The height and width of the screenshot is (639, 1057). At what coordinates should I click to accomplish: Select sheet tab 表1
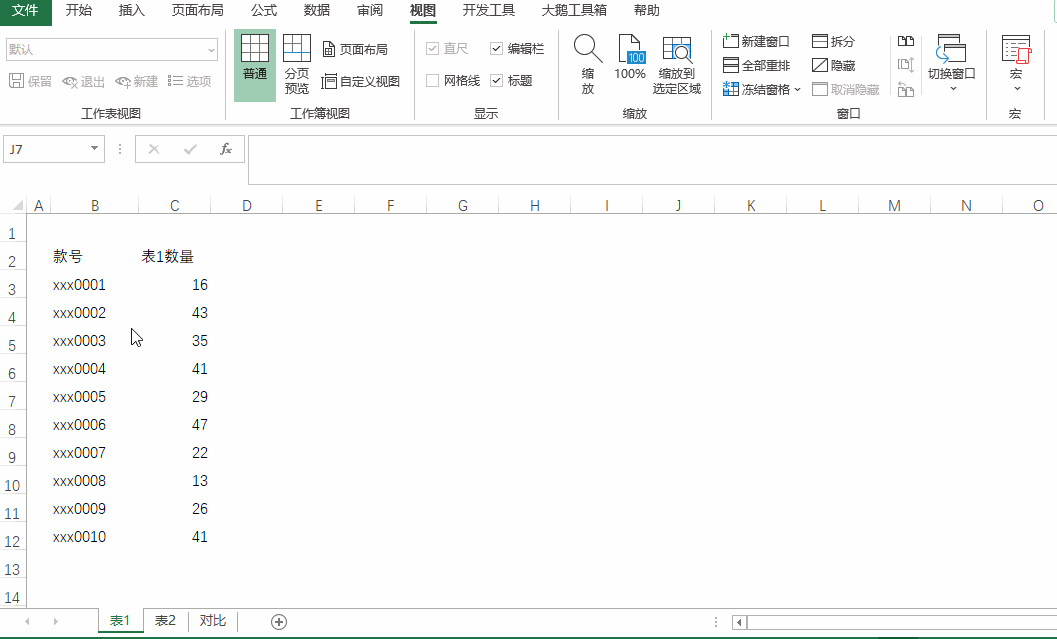120,621
